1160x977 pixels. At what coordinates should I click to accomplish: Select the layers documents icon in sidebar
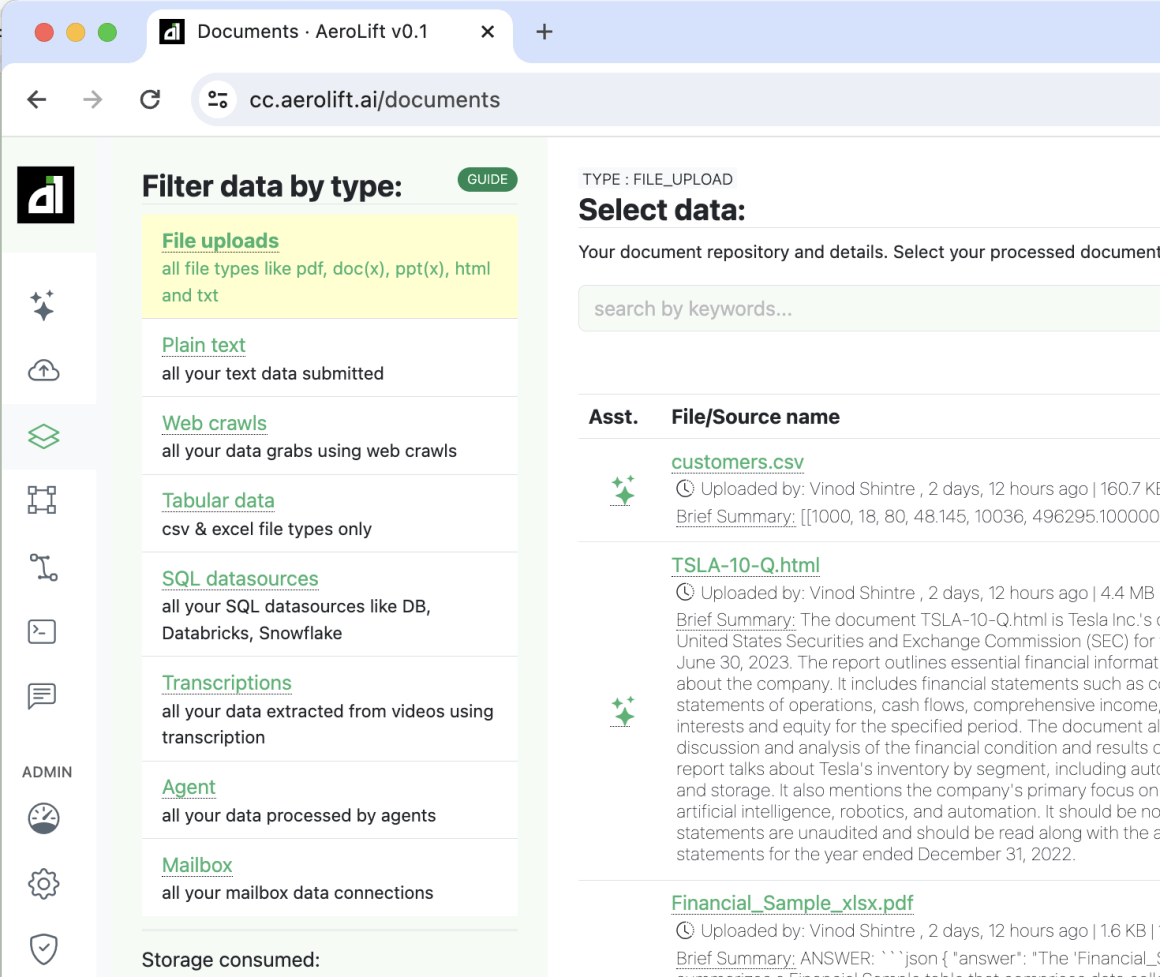point(44,436)
